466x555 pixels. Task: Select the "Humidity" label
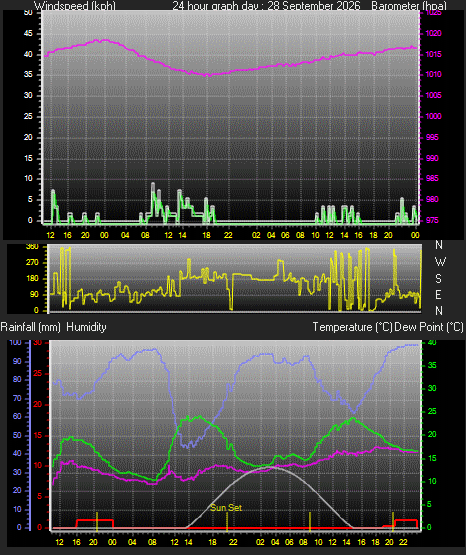point(86,327)
